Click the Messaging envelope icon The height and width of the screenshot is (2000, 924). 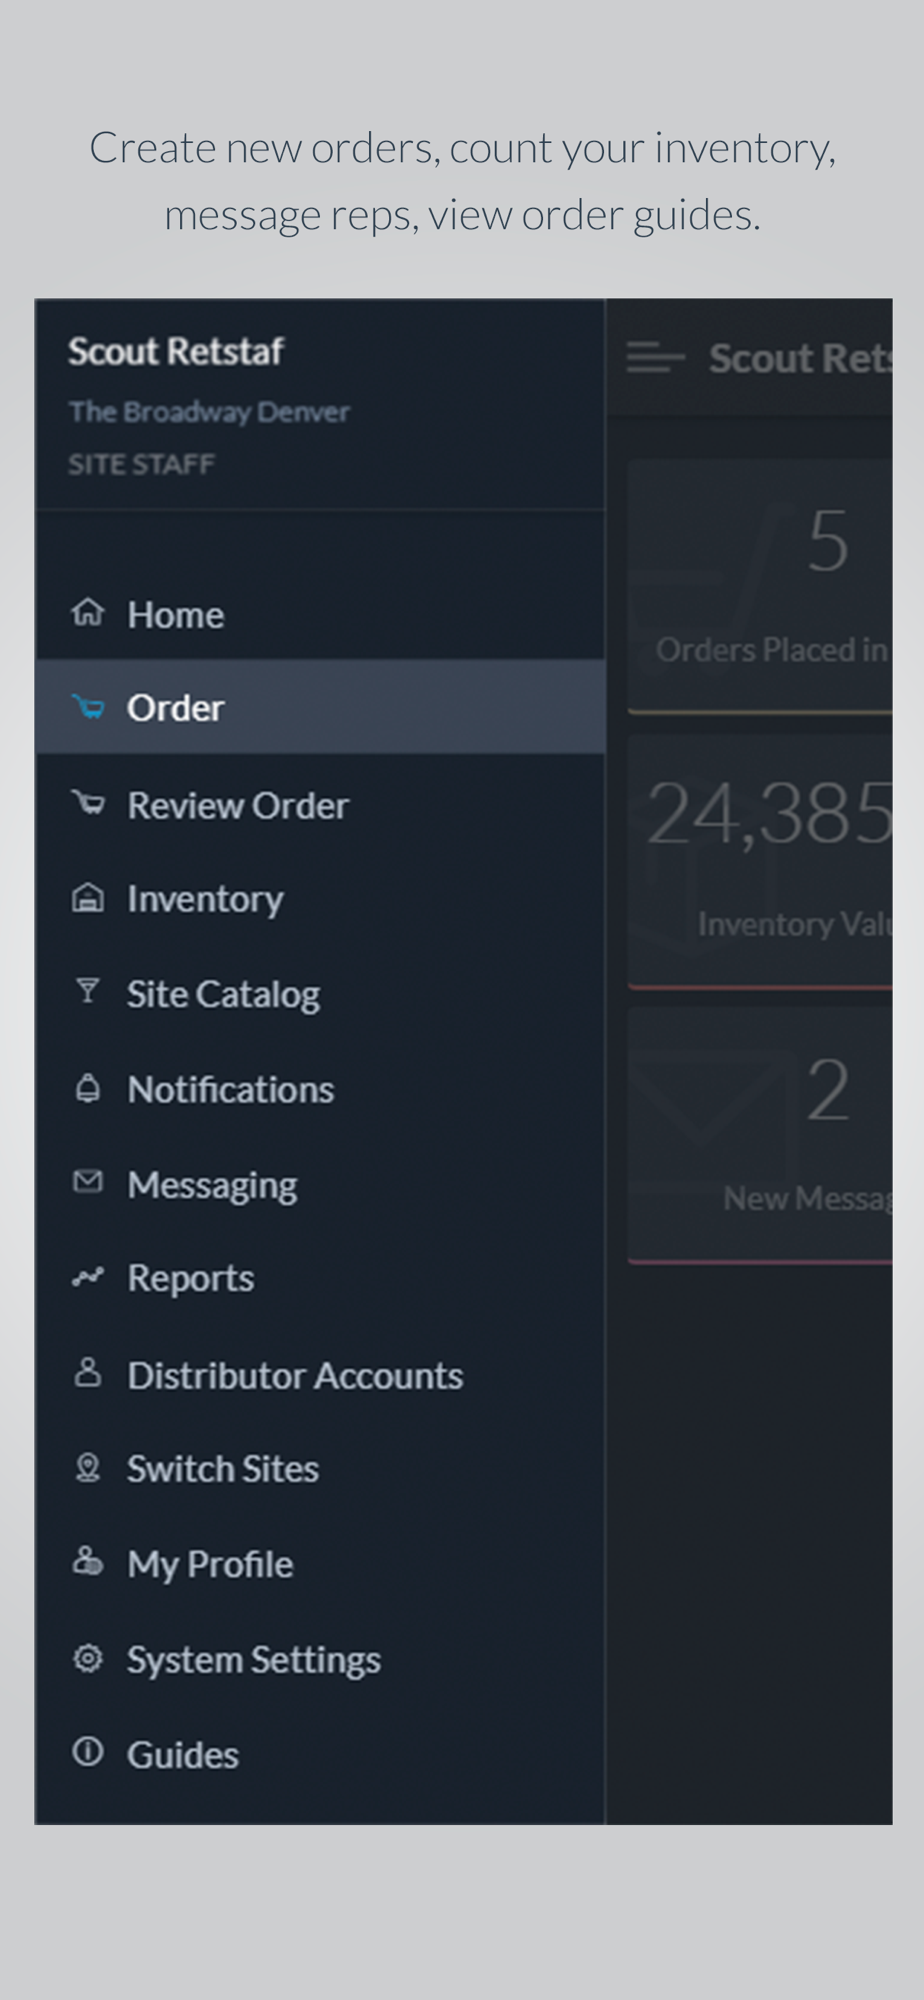pos(88,1182)
